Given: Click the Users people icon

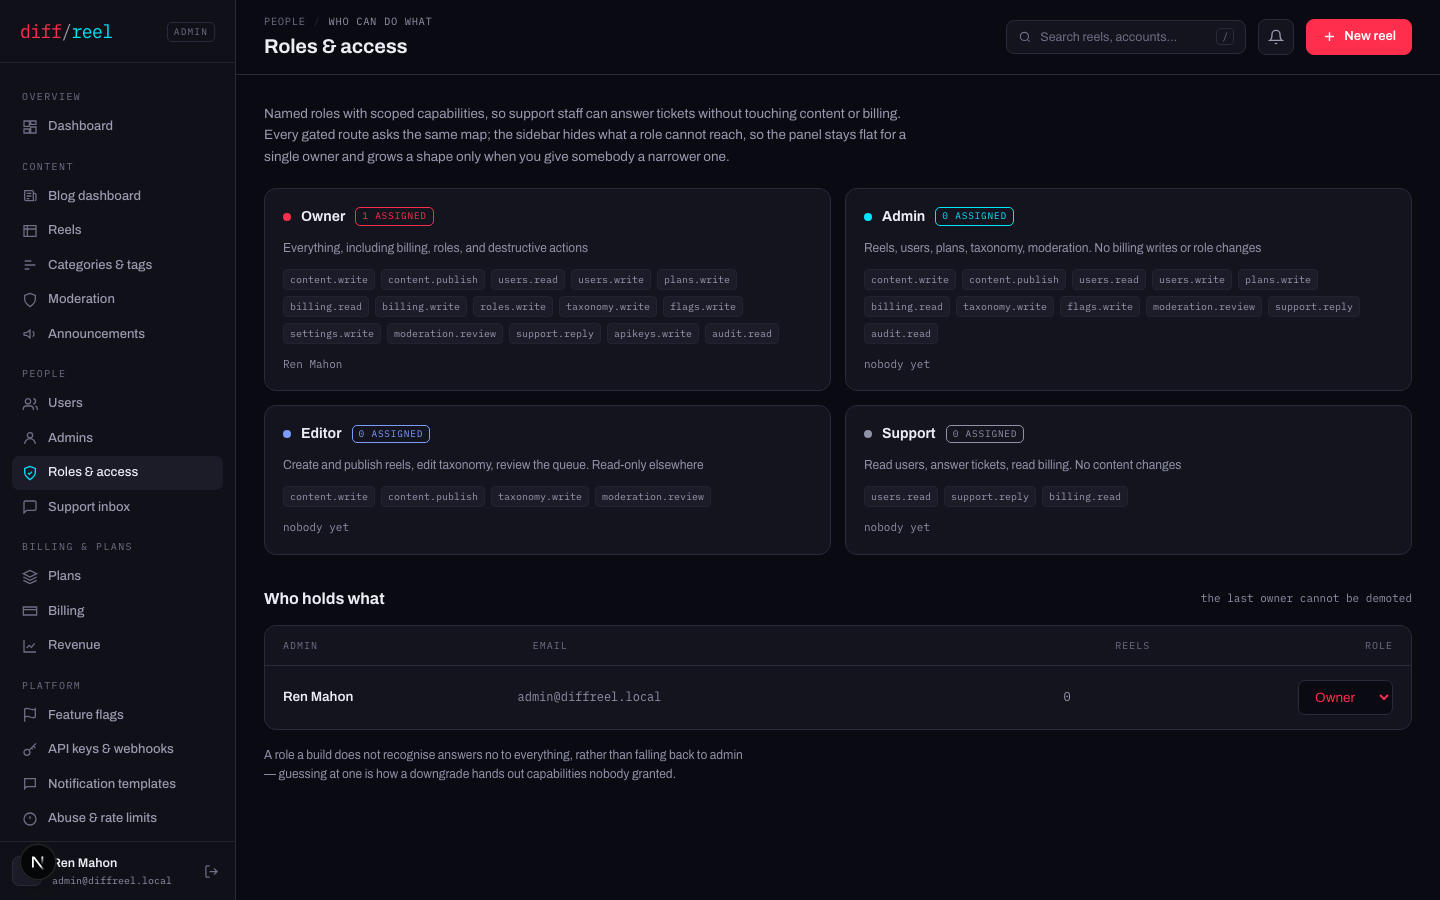Looking at the screenshot, I should click(x=30, y=404).
